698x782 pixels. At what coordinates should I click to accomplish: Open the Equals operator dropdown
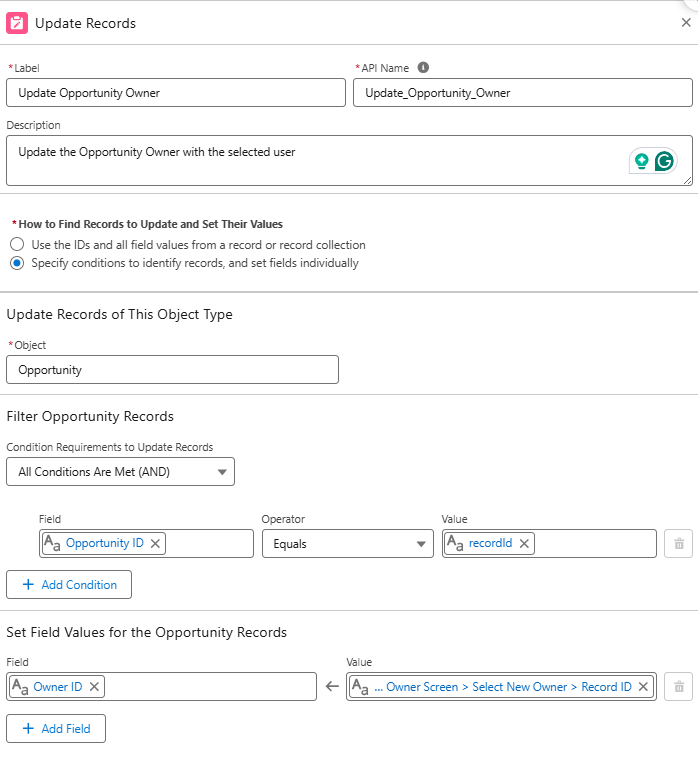pos(348,544)
